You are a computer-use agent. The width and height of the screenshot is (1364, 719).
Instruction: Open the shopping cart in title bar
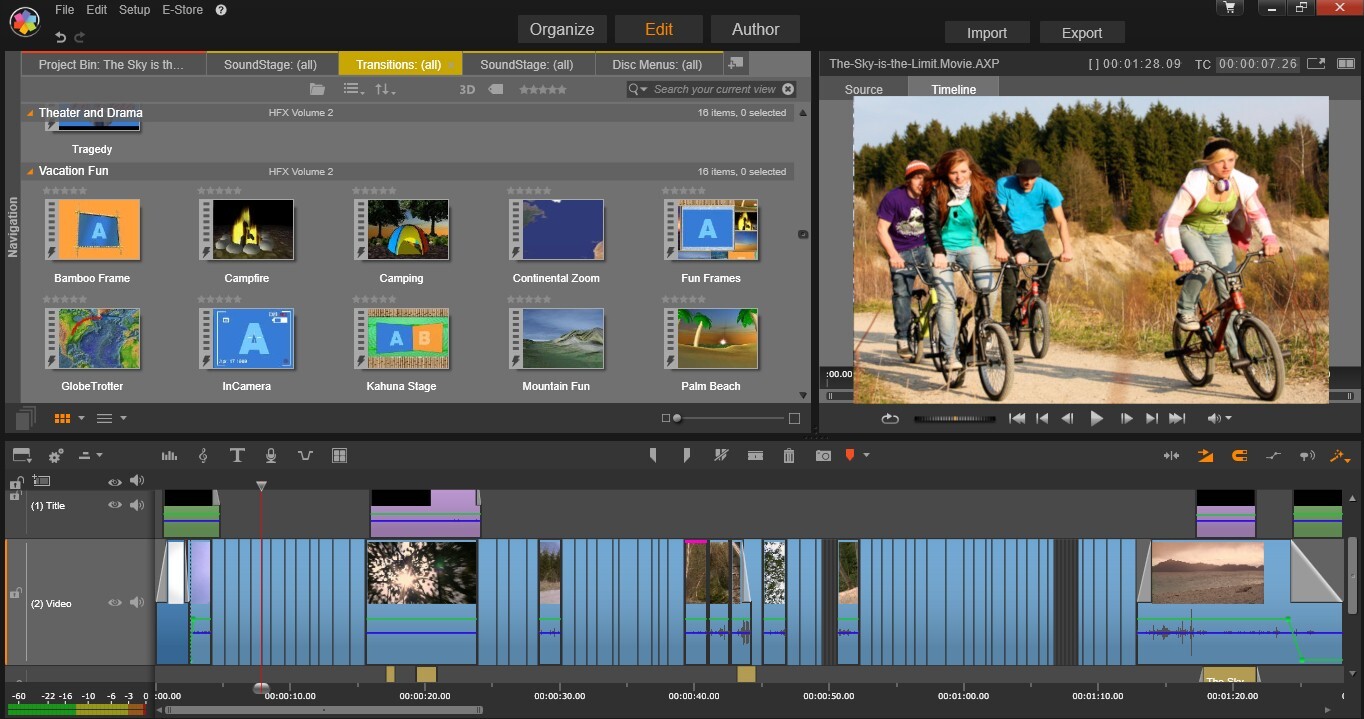(1229, 7)
